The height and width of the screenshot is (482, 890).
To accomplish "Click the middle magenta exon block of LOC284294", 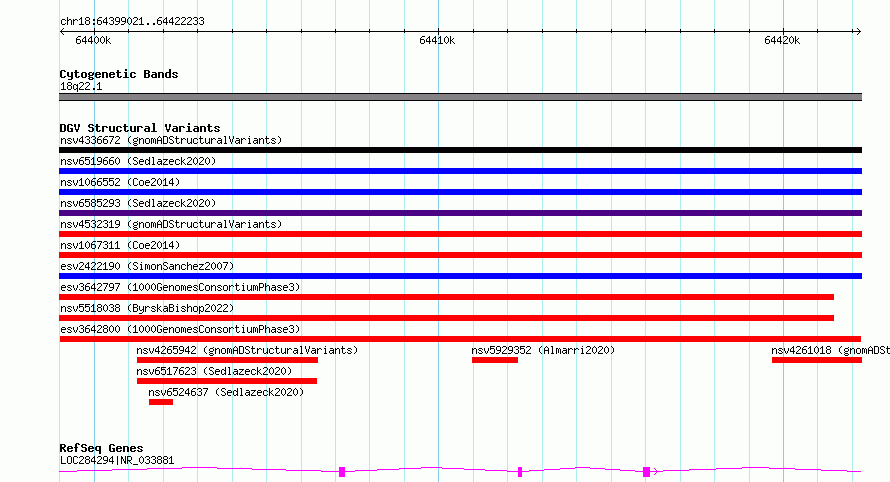I will [520, 472].
